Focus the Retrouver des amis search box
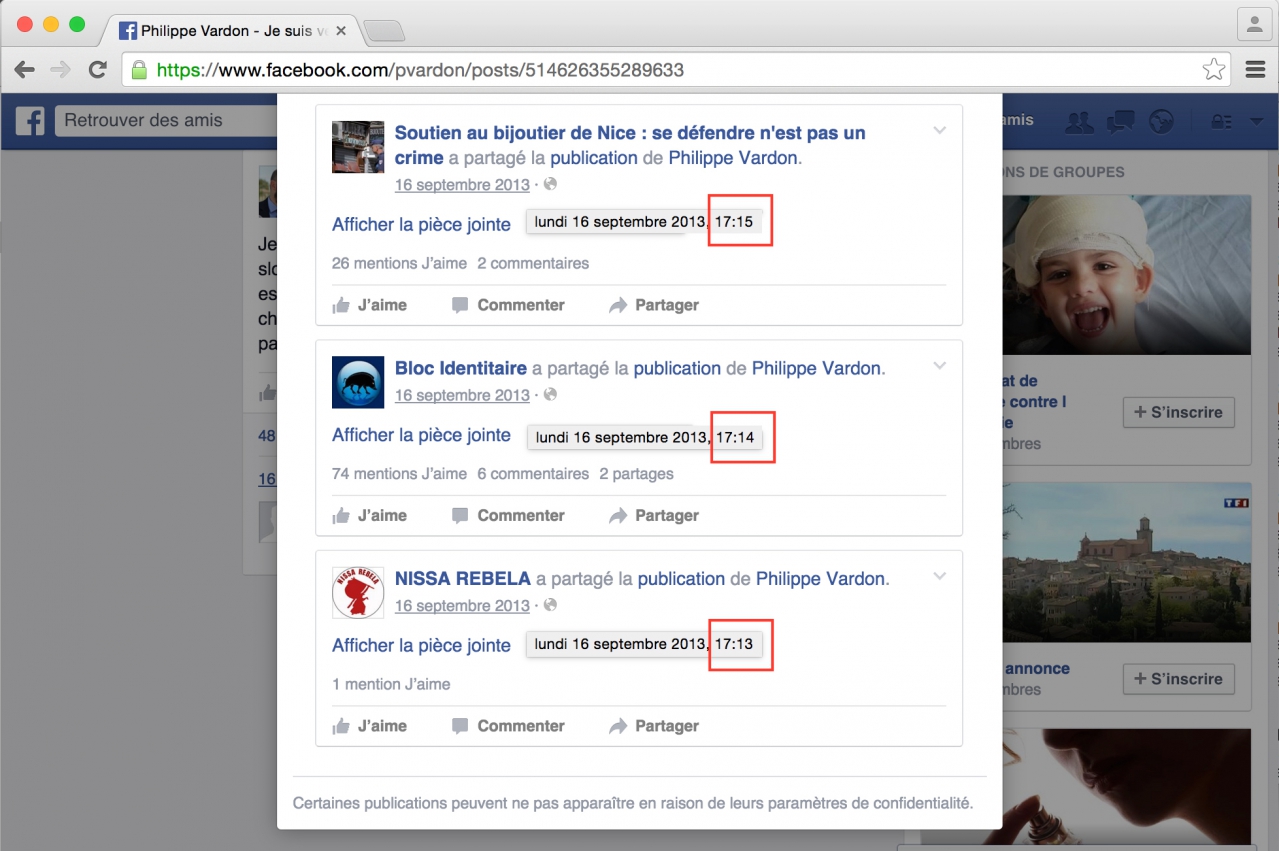The height and width of the screenshot is (851, 1279). point(166,121)
